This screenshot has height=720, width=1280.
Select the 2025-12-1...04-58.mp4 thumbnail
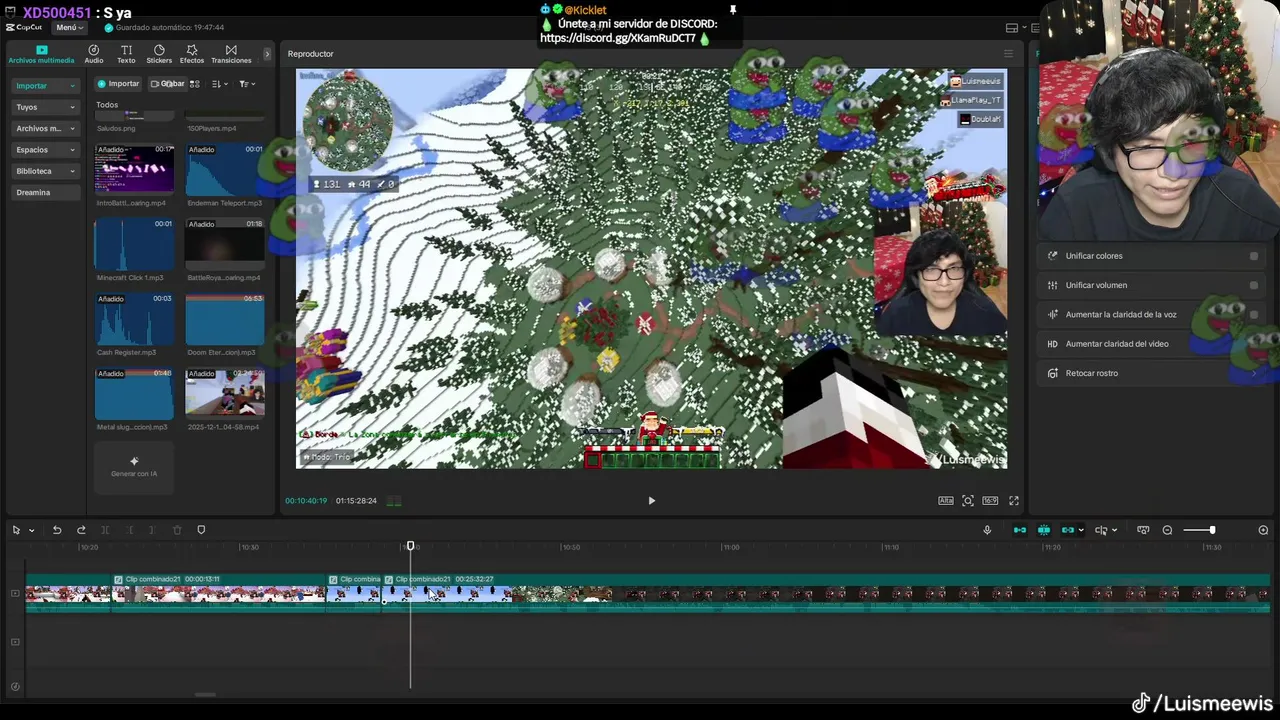coord(225,393)
